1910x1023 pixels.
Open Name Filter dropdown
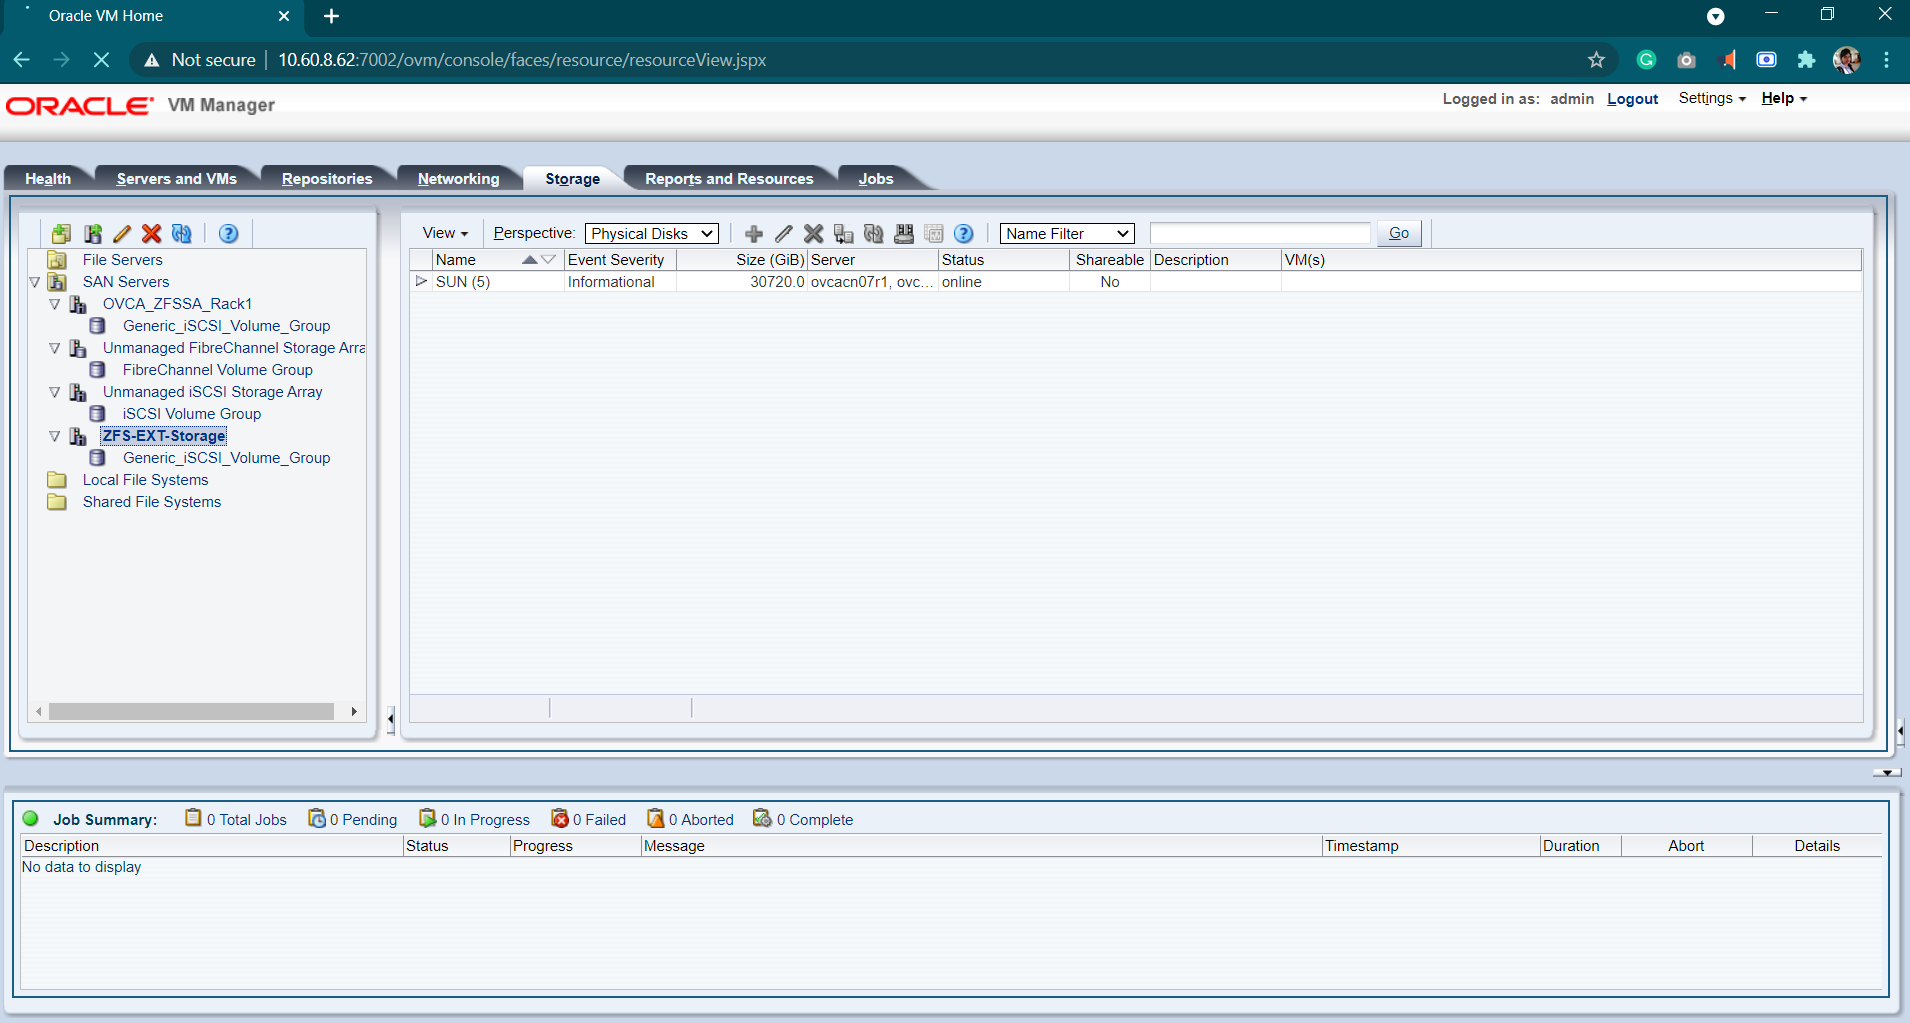[1067, 233]
